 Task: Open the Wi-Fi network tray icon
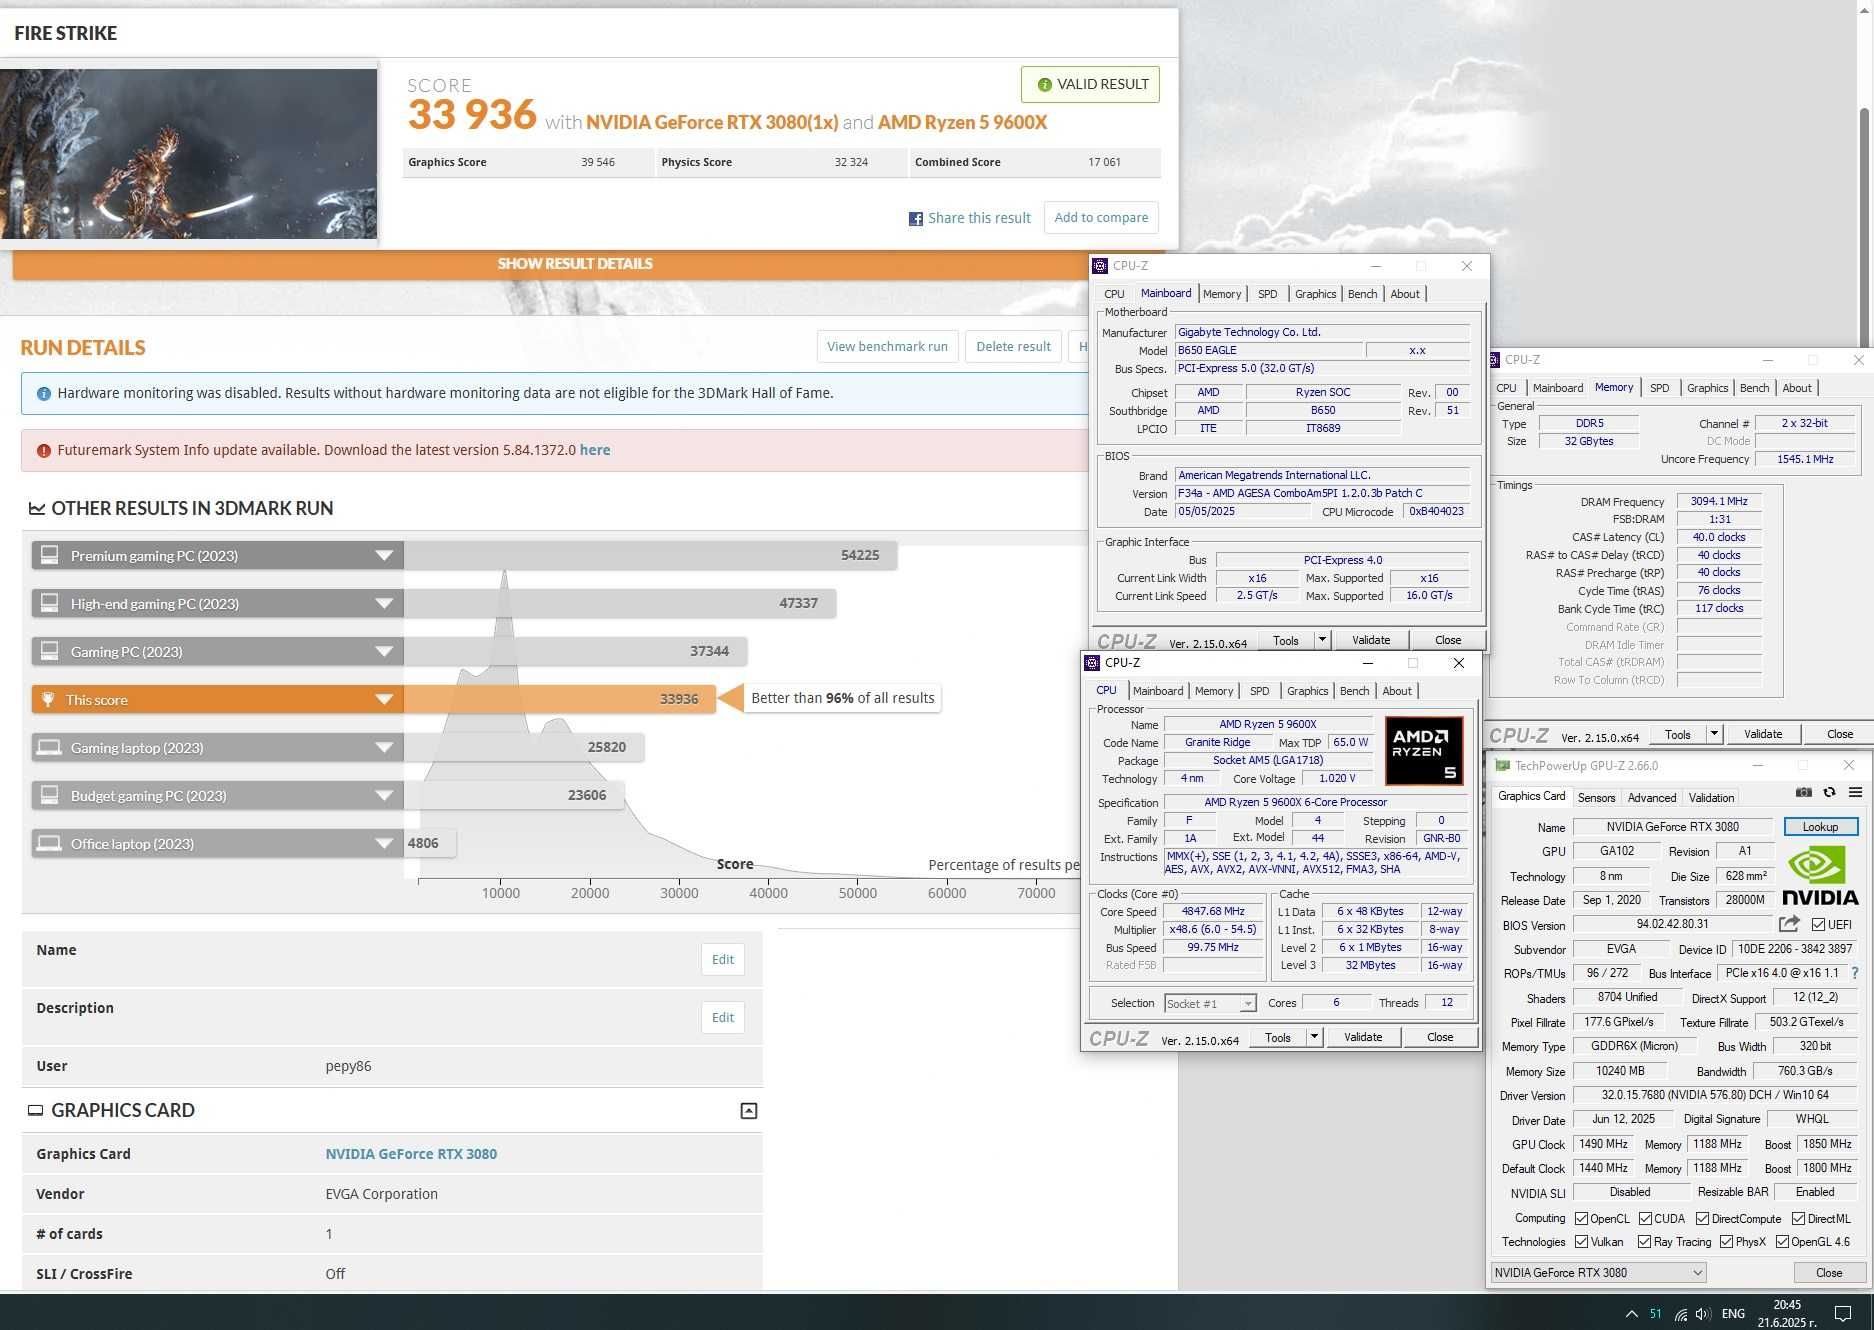pyautogui.click(x=1681, y=1314)
